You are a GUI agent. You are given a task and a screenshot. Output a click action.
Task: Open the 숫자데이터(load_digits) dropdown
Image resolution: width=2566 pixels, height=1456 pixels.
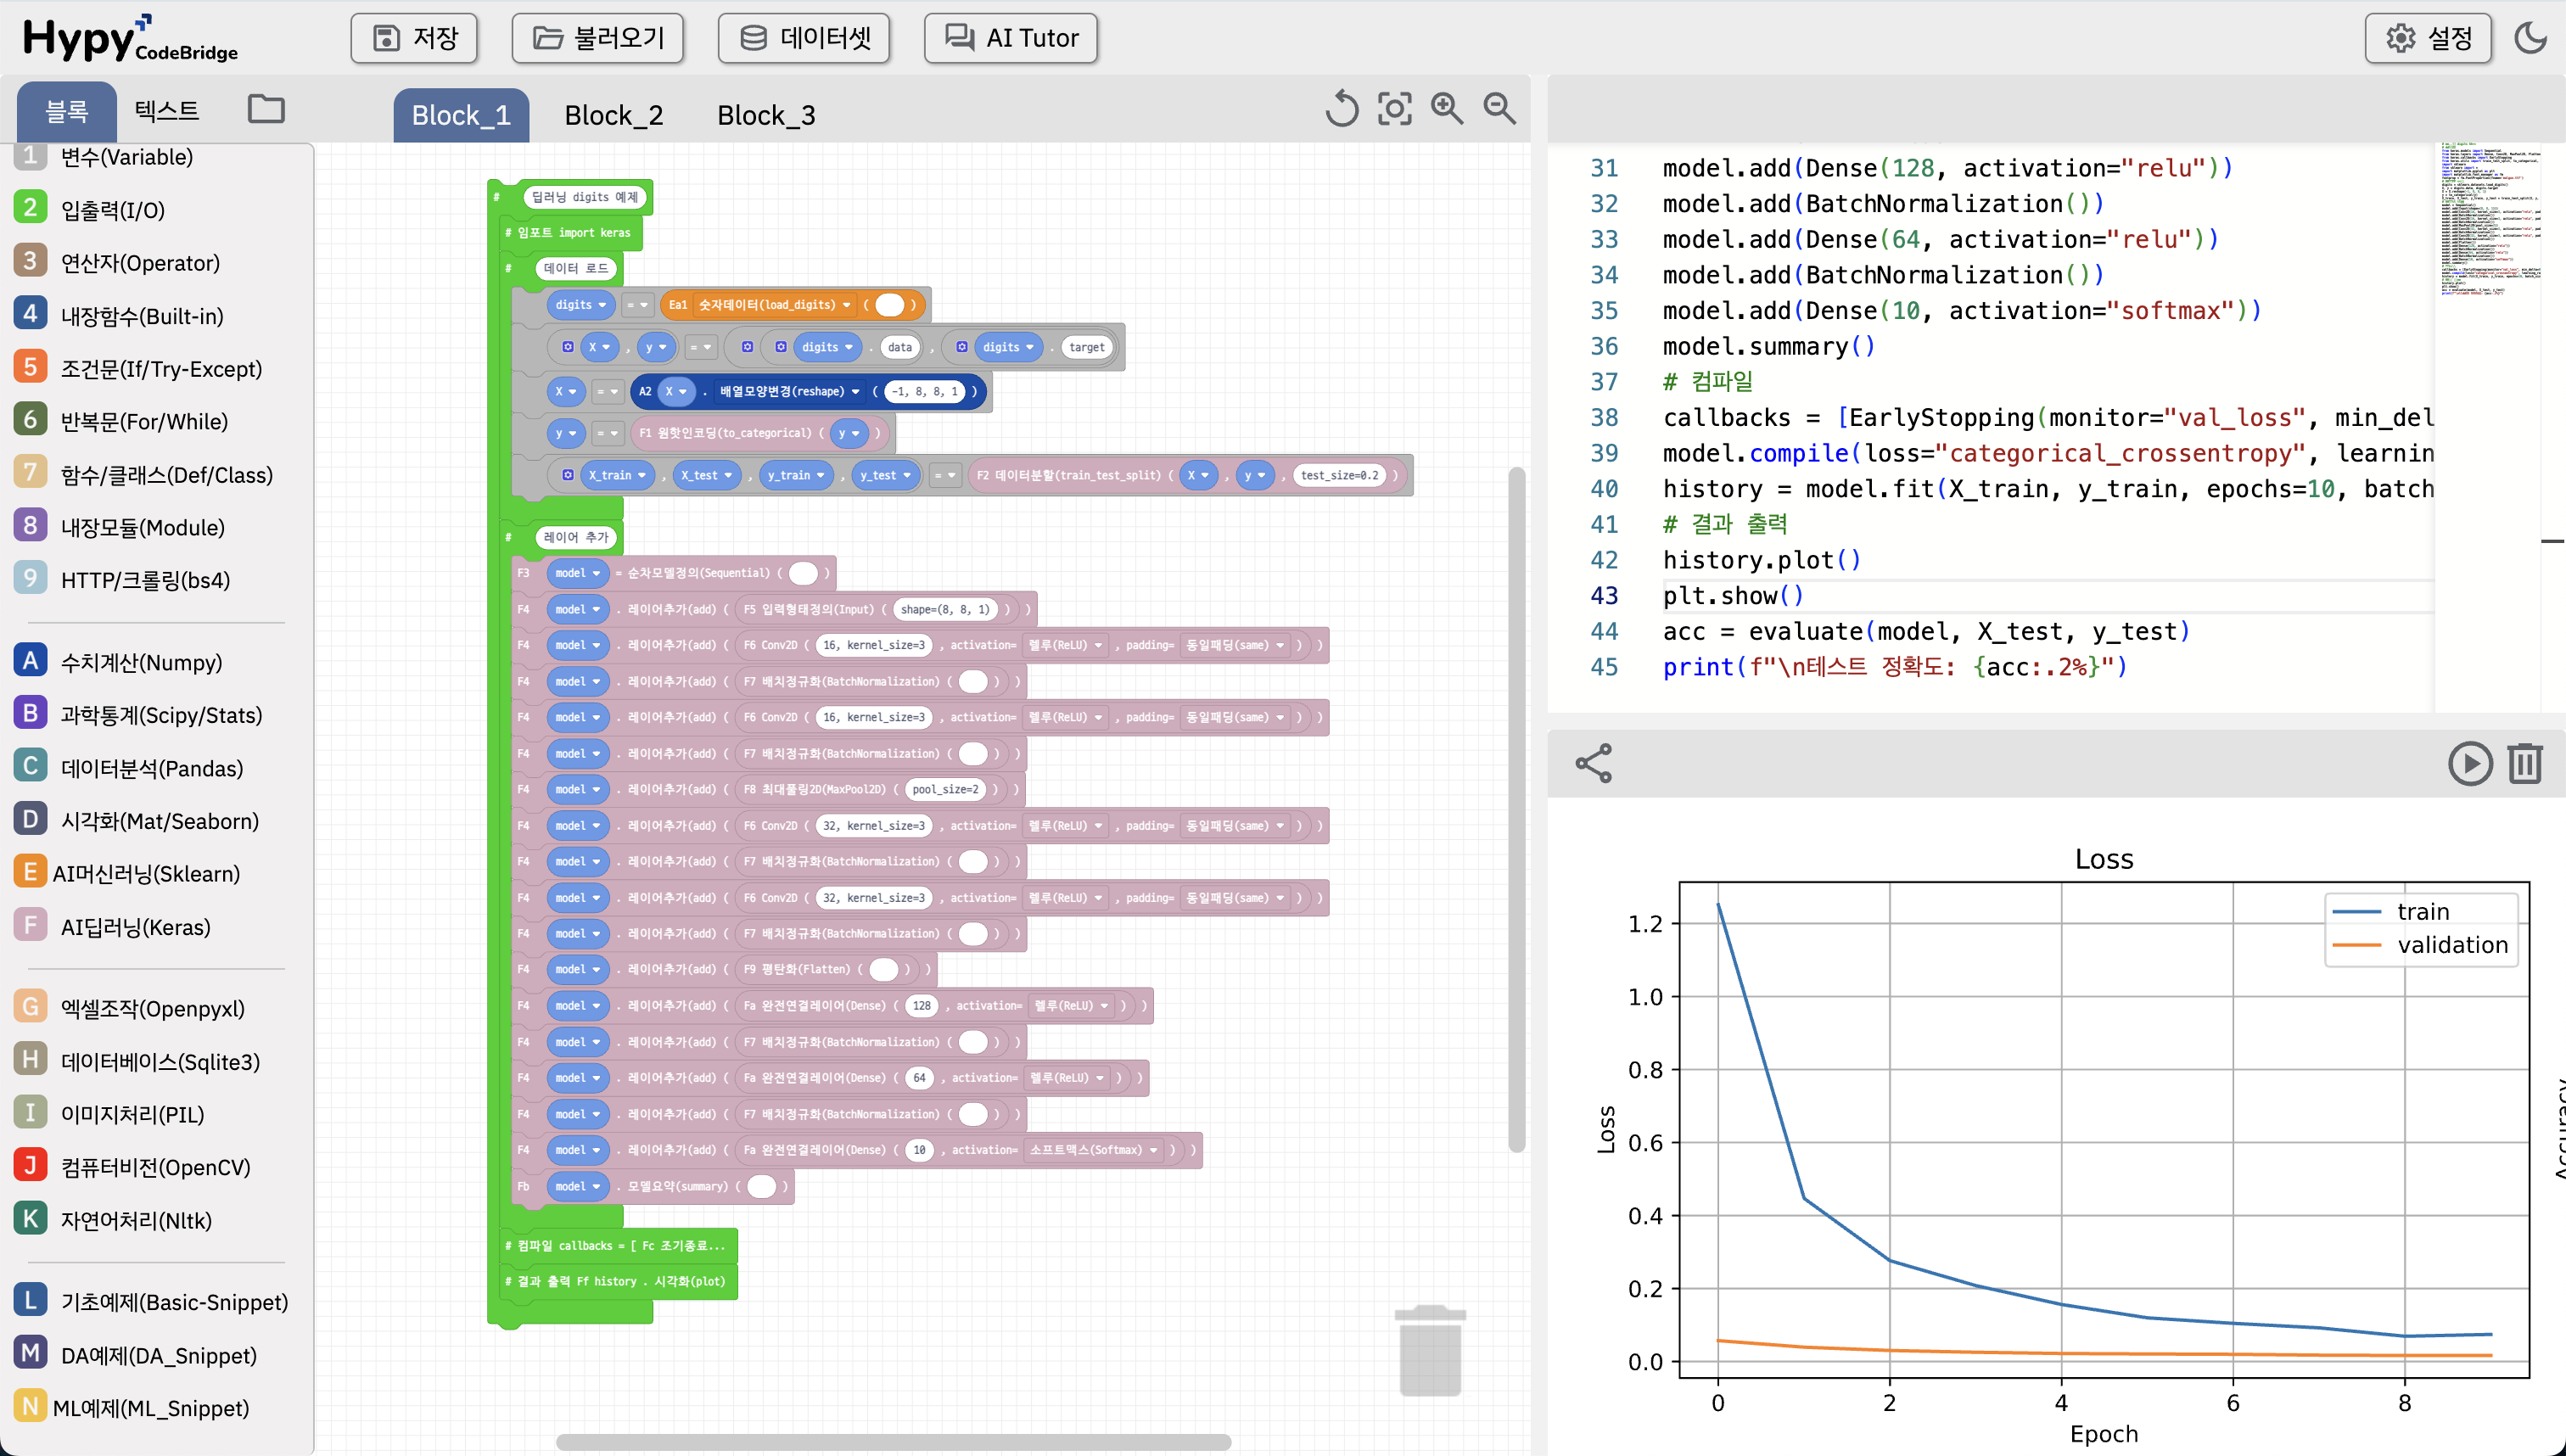[x=775, y=305]
